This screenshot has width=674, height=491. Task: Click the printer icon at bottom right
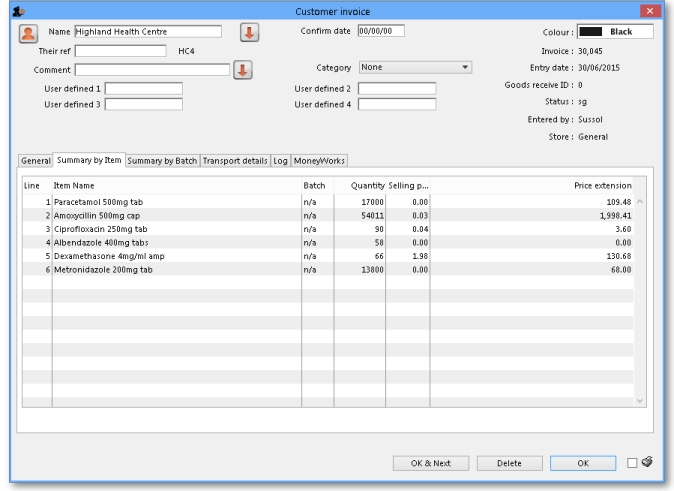pyautogui.click(x=647, y=462)
